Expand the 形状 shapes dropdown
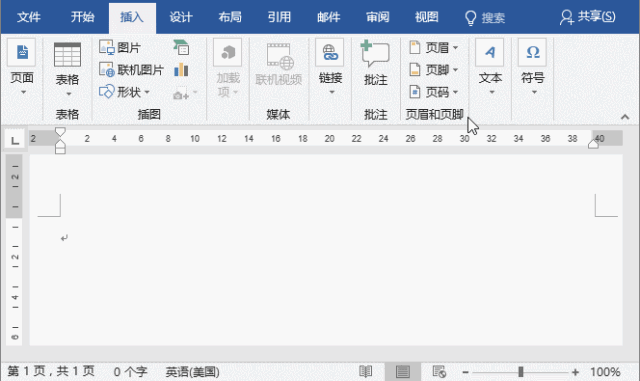Screen dimensions: 640x381 (147, 92)
